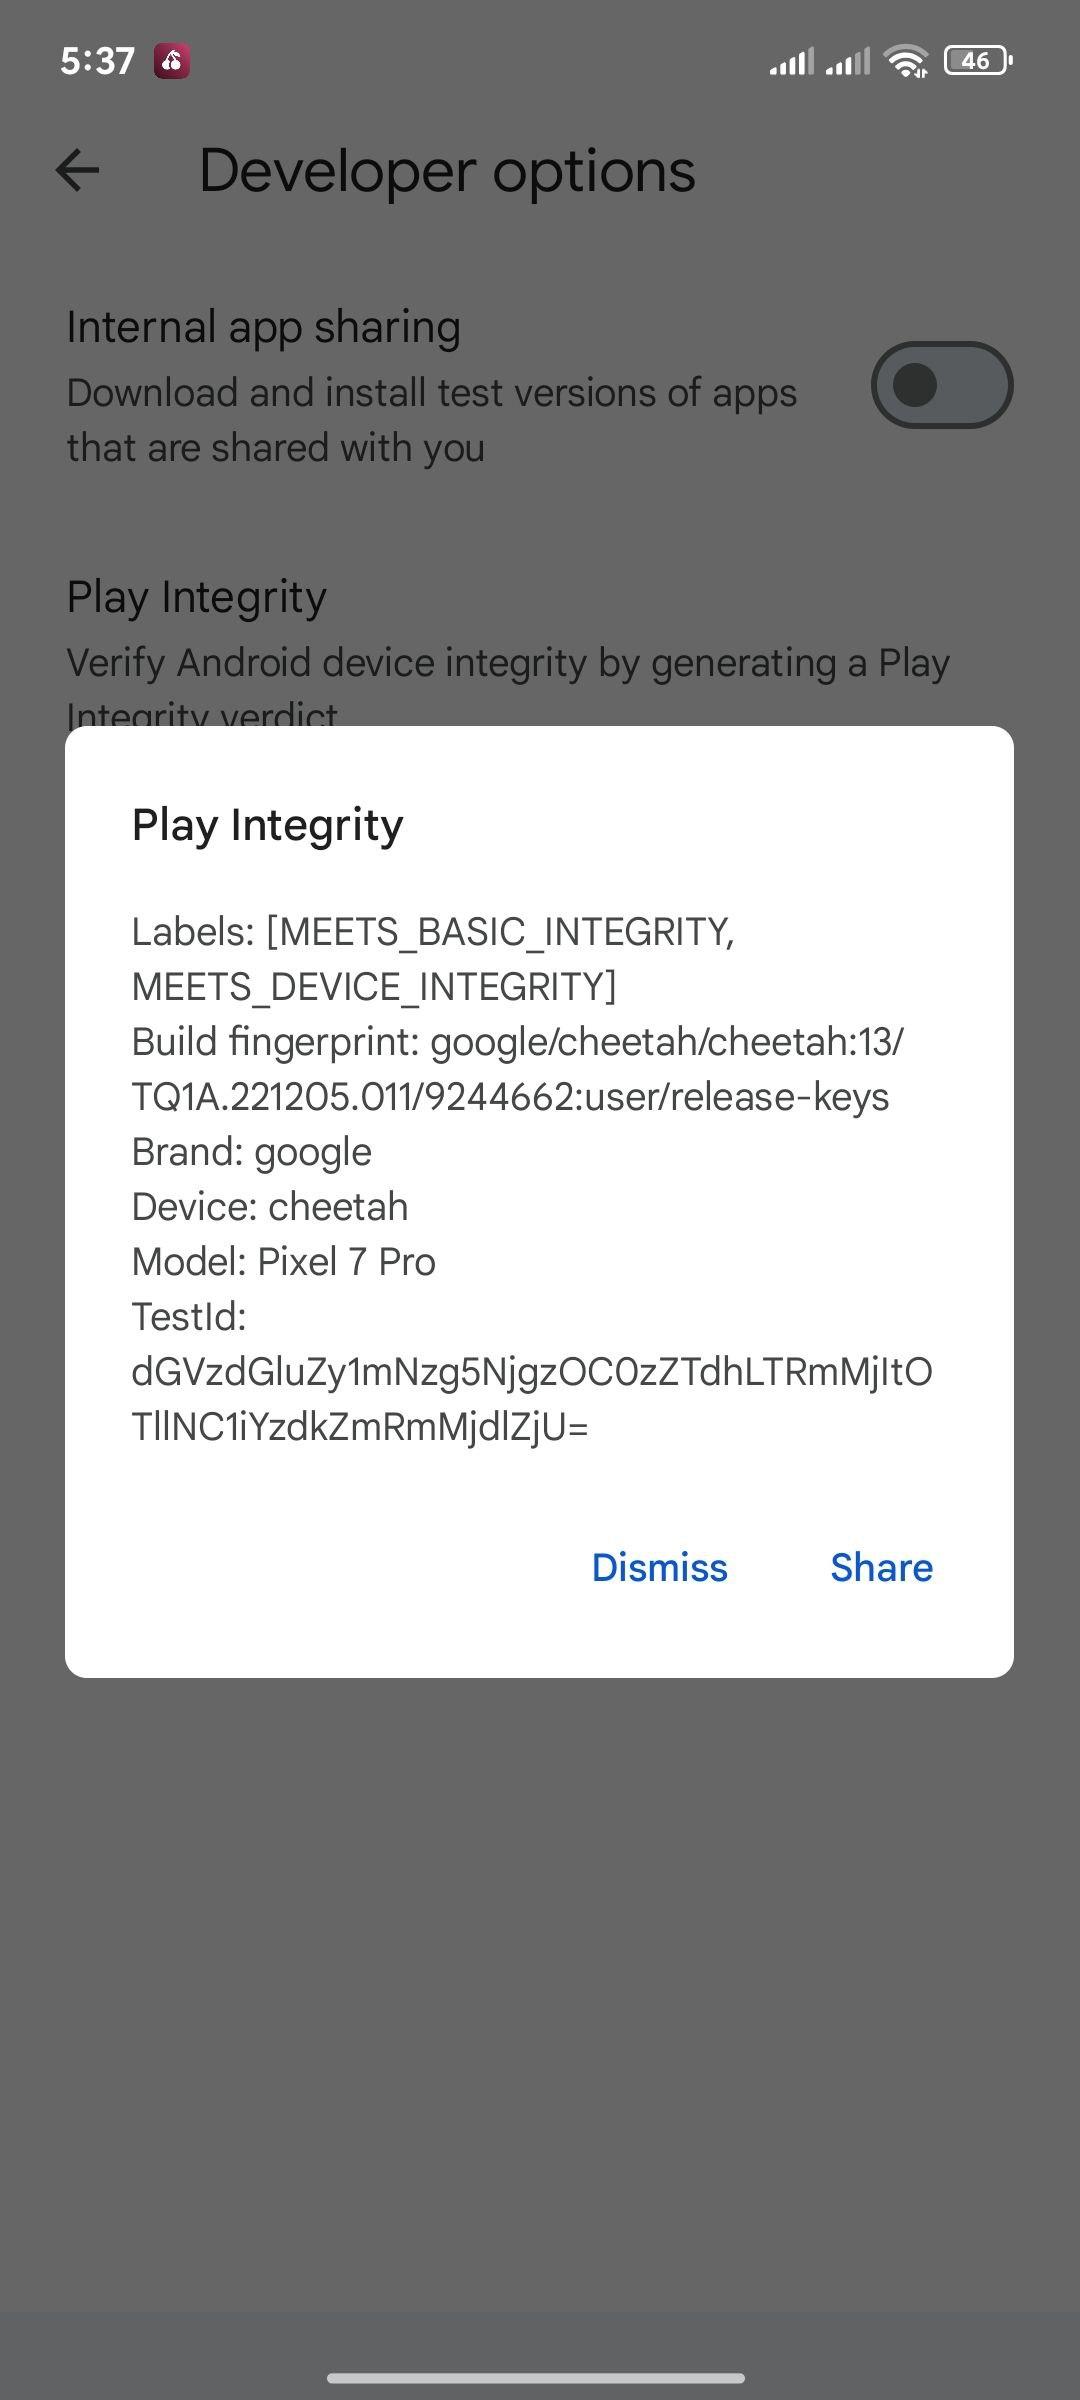Tap the Wi-Fi status icon

click(908, 61)
